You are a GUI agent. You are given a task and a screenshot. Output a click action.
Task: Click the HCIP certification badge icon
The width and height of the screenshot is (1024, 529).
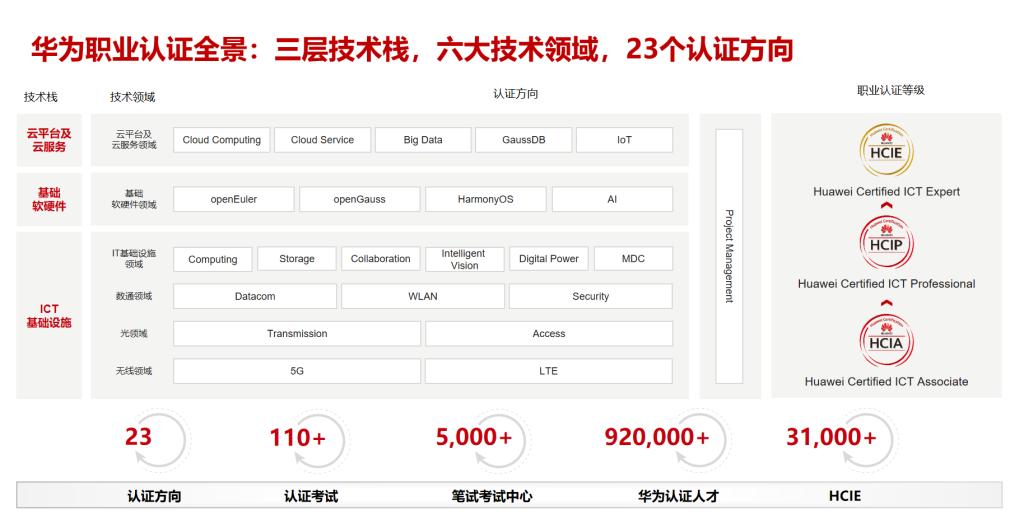coord(885,244)
